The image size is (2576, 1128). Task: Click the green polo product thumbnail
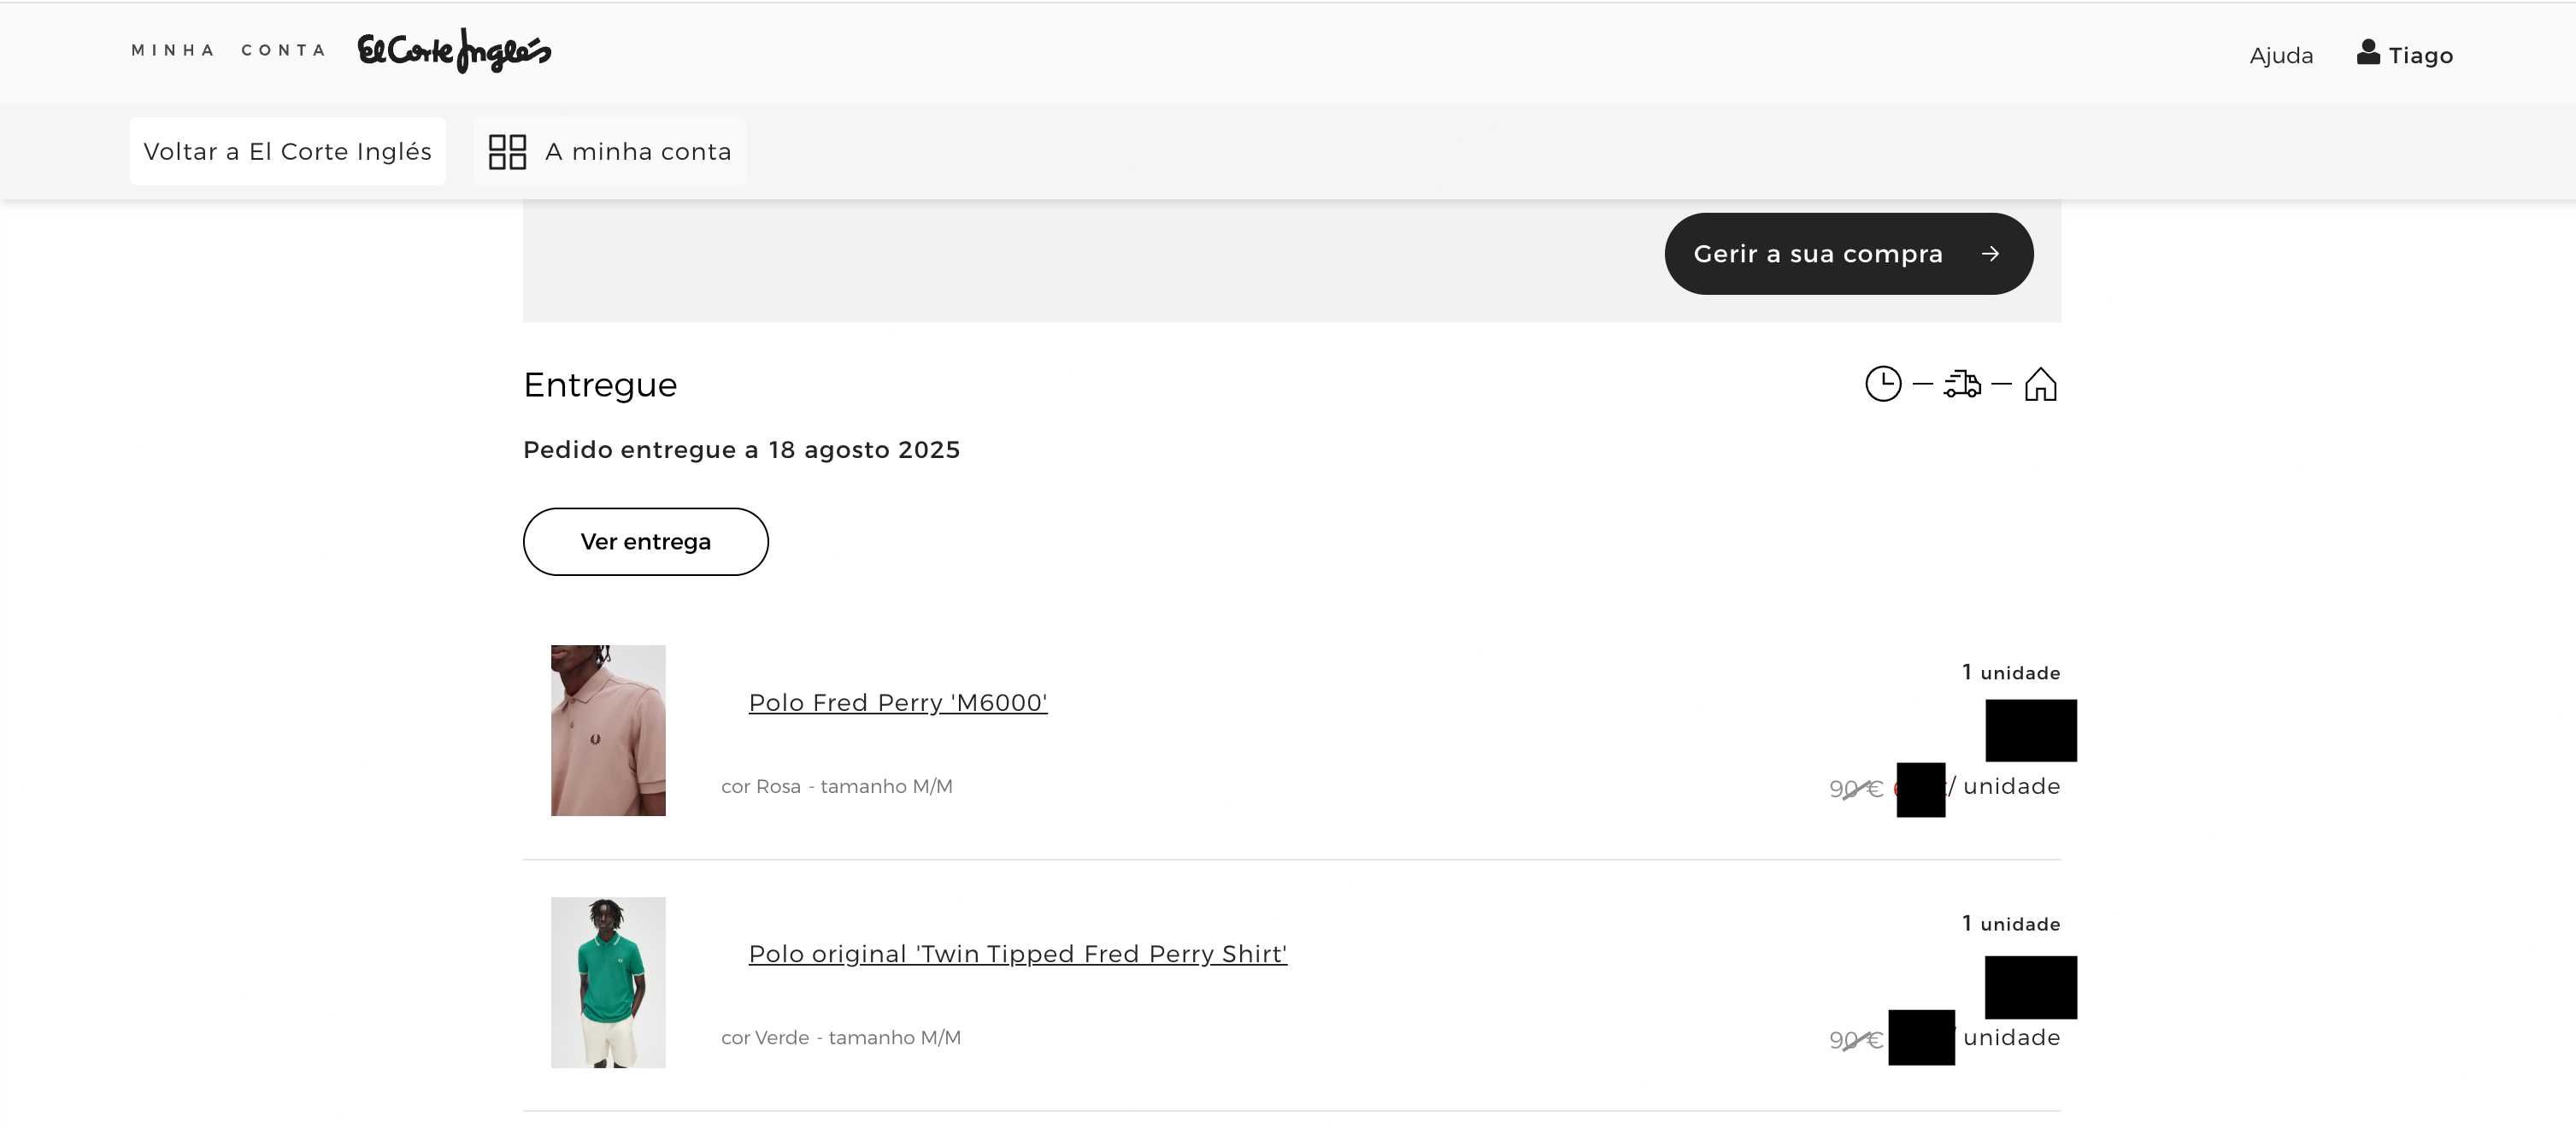(x=608, y=983)
